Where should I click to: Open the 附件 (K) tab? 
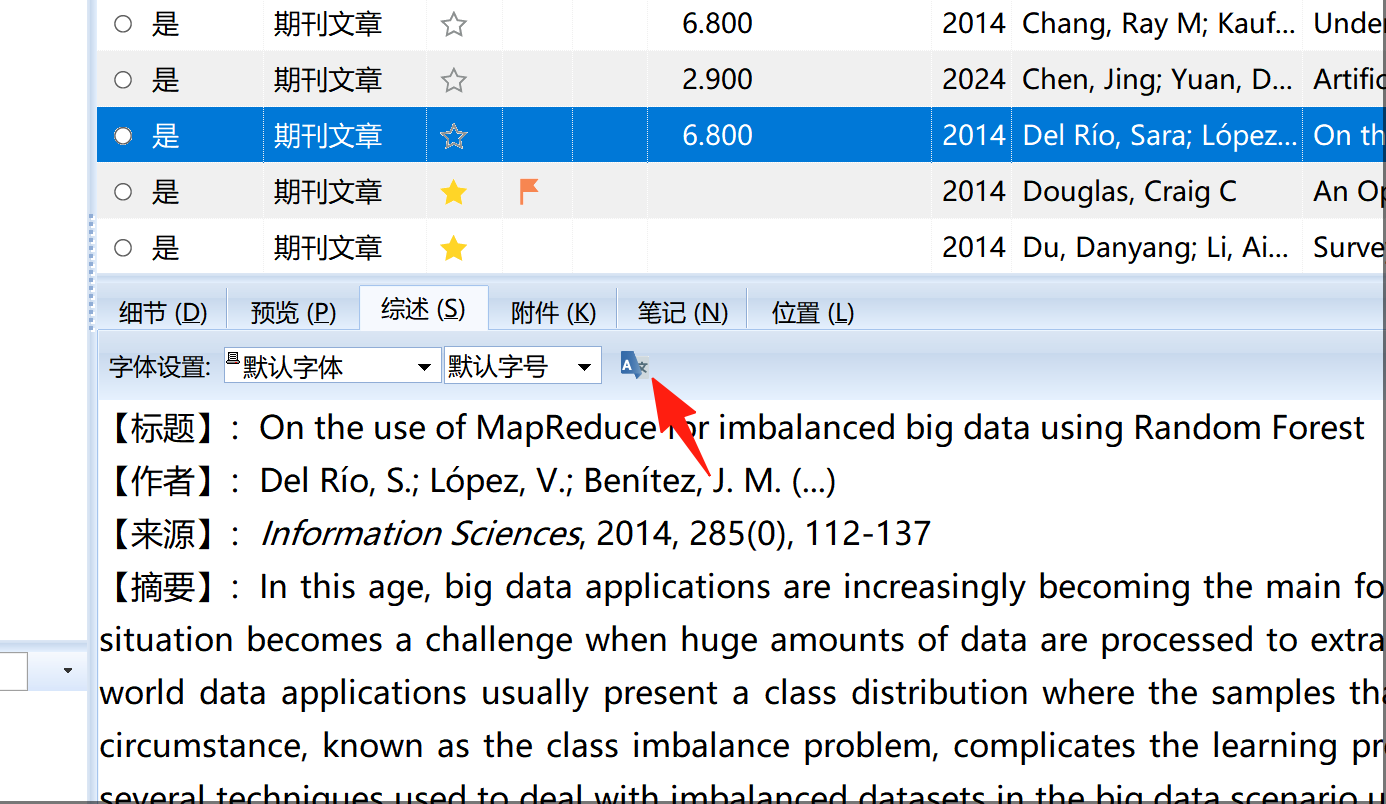coord(553,313)
